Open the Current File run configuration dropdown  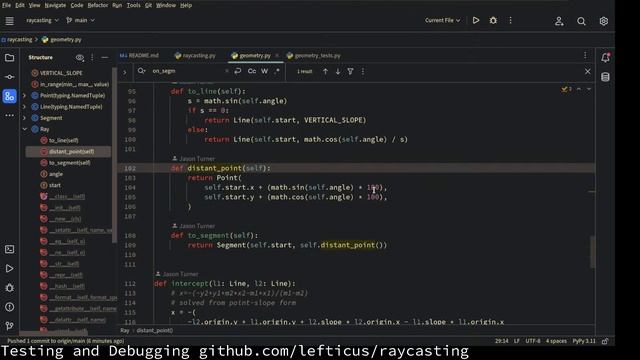pos(442,20)
